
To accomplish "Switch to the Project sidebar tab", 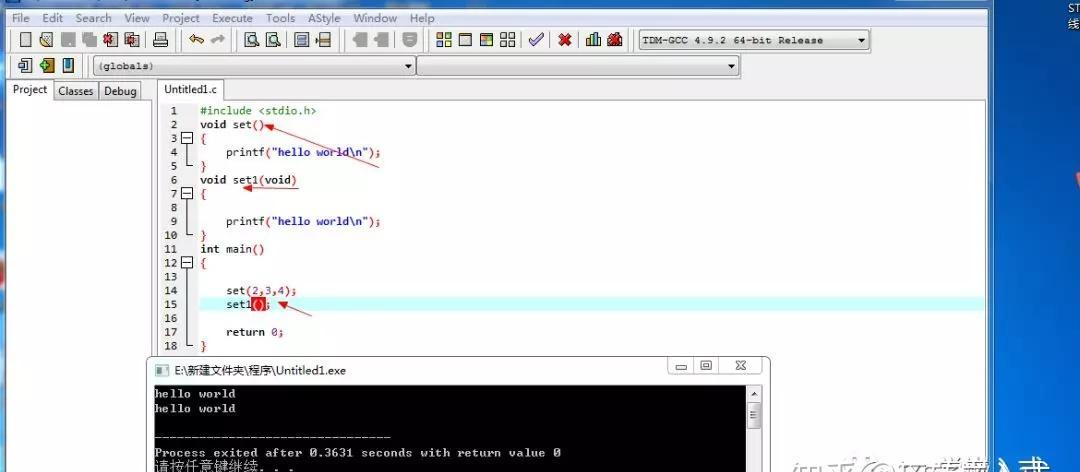I will pos(30,90).
